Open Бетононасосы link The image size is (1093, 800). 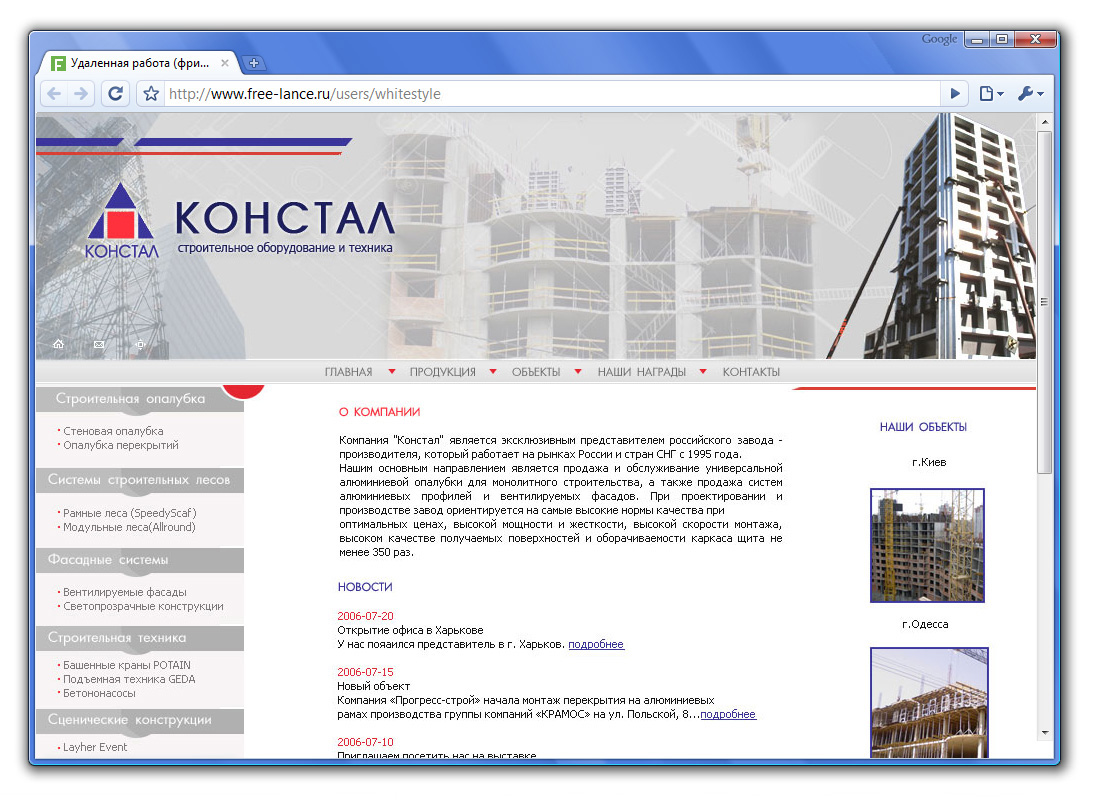99,693
